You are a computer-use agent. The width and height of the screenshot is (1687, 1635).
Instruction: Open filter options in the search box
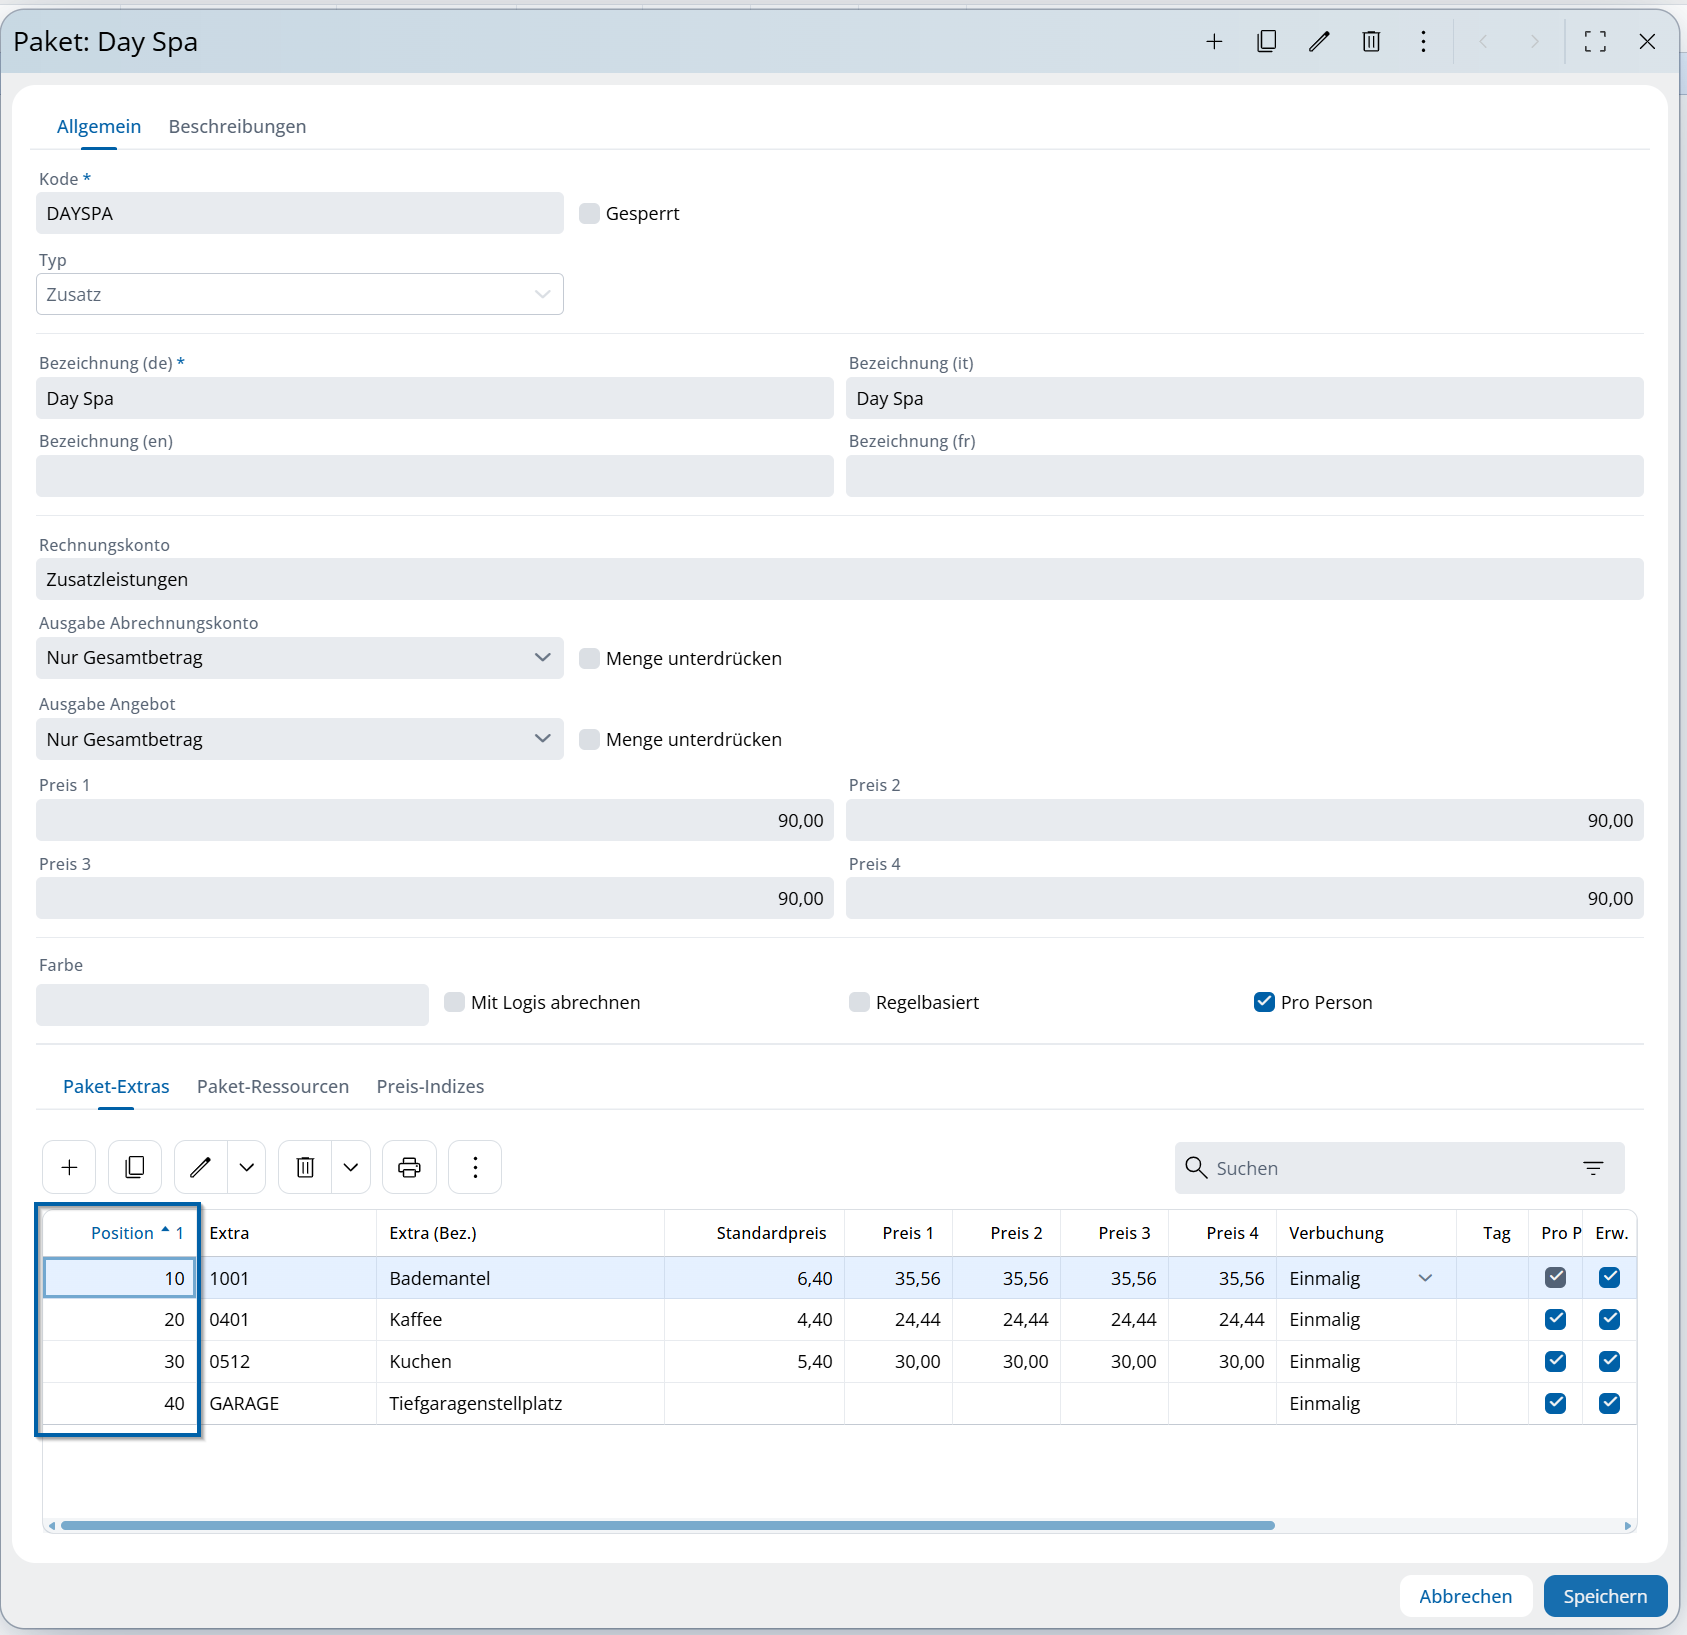(1593, 1168)
